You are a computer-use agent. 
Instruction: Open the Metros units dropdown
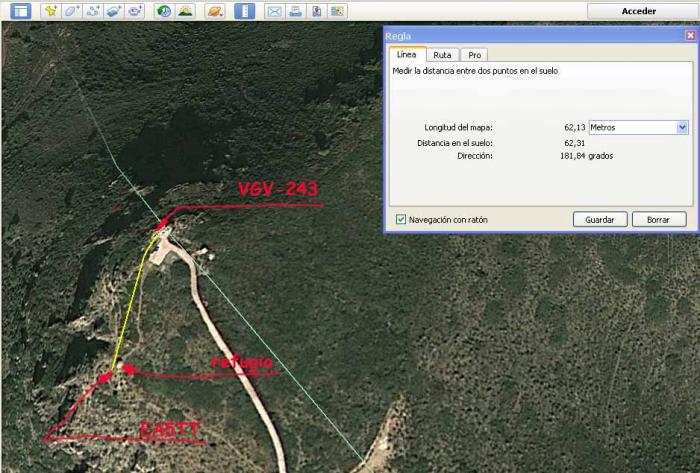(x=638, y=128)
